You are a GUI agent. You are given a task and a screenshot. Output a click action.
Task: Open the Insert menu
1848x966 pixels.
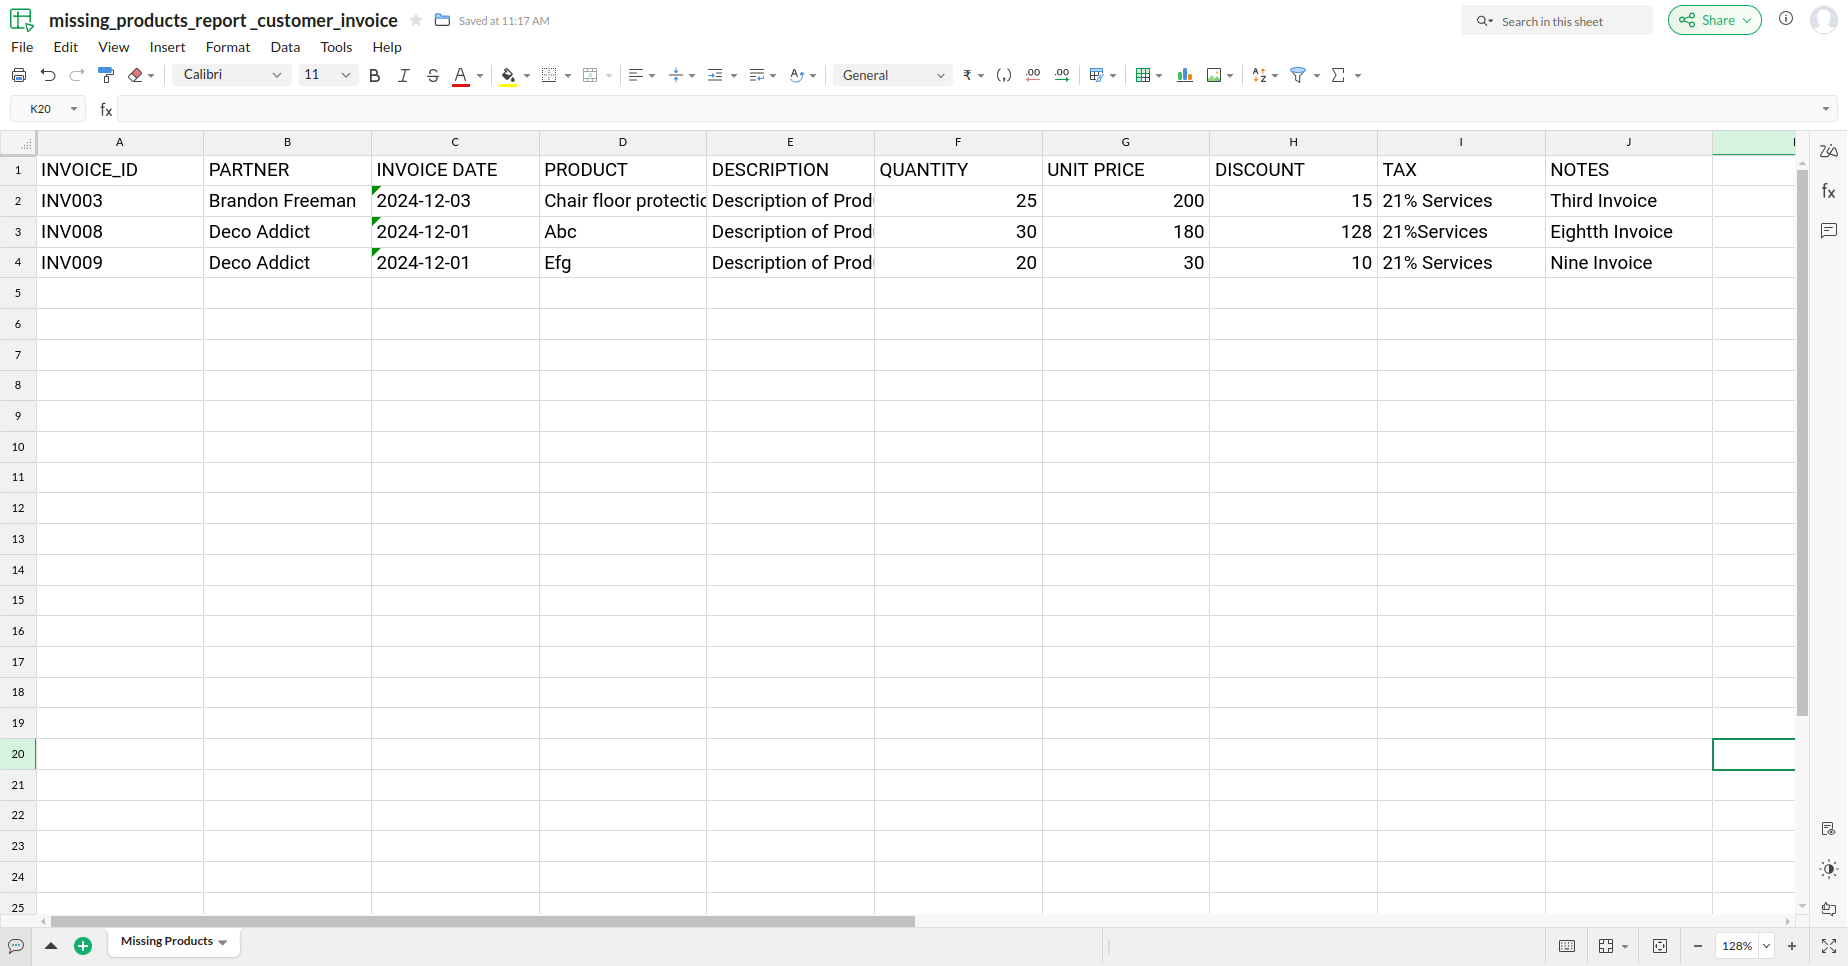[167, 47]
